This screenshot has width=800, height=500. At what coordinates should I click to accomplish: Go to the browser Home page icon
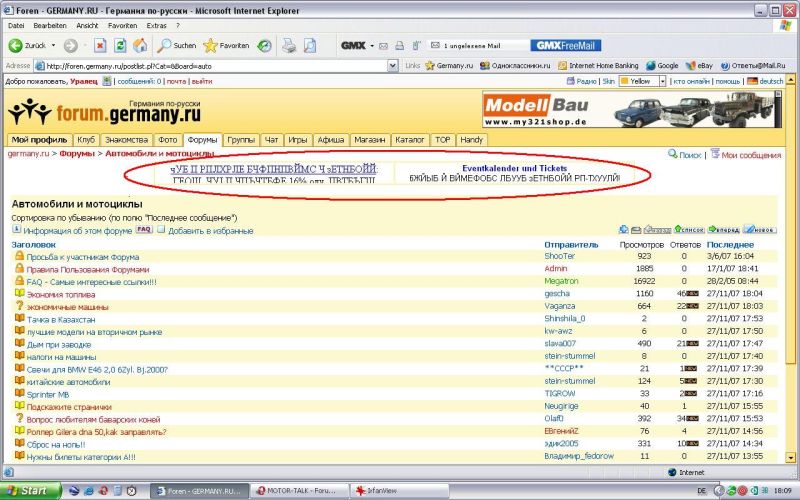(x=141, y=45)
